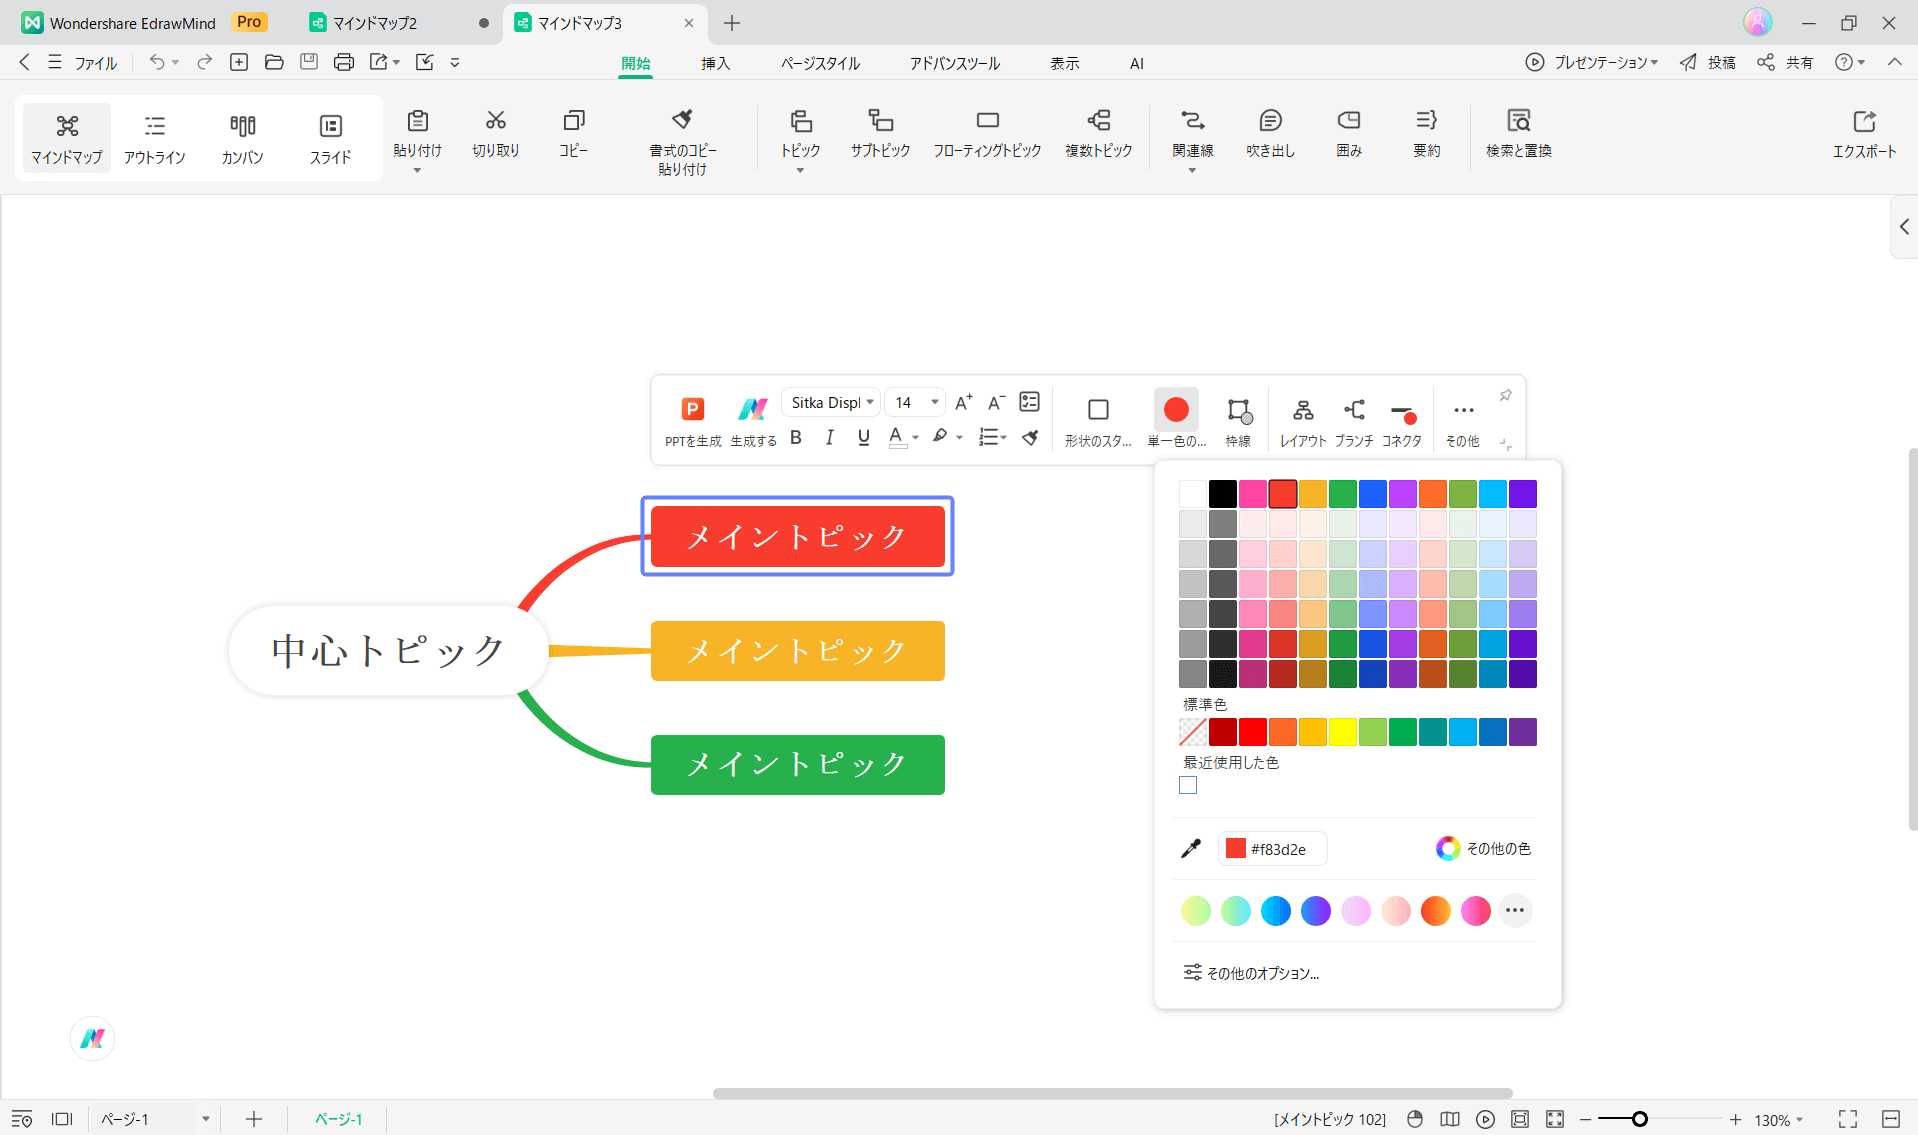
Task: Expand the font color dropdown arrow
Action: pyautogui.click(x=915, y=437)
